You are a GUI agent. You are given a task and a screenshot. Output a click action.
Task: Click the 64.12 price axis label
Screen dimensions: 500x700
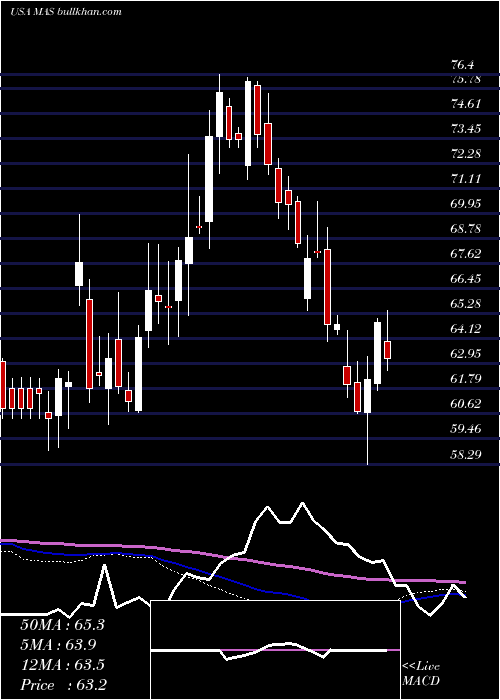tap(466, 329)
